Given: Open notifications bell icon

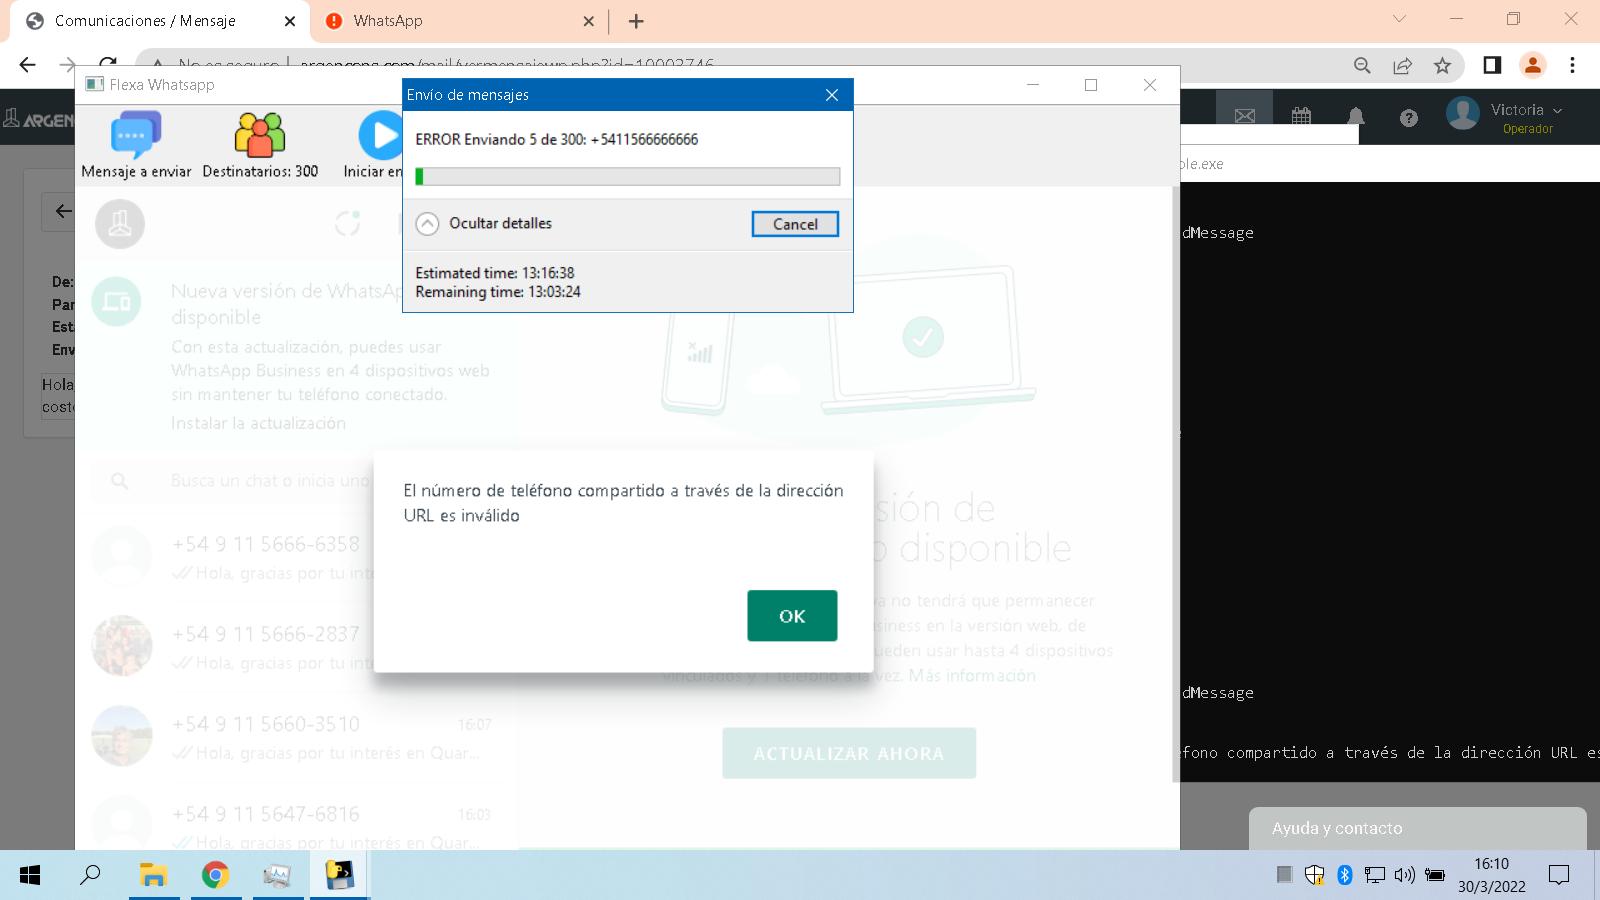Looking at the screenshot, I should point(1356,116).
